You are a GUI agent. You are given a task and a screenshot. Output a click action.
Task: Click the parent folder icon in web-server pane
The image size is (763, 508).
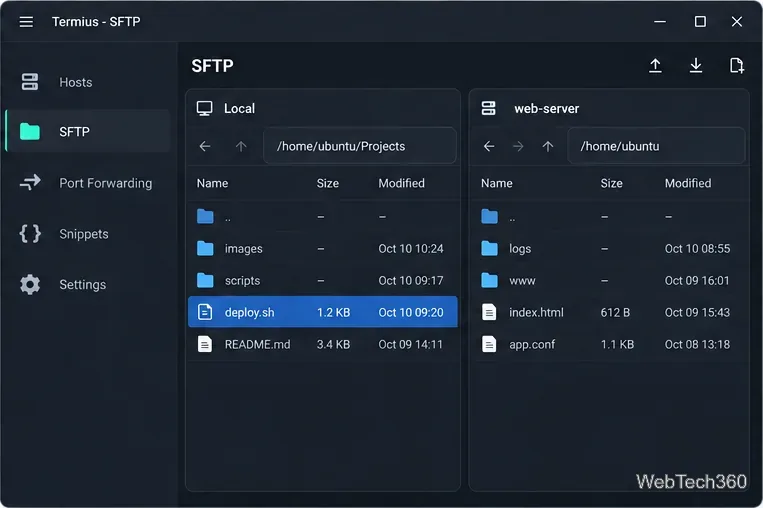490,217
